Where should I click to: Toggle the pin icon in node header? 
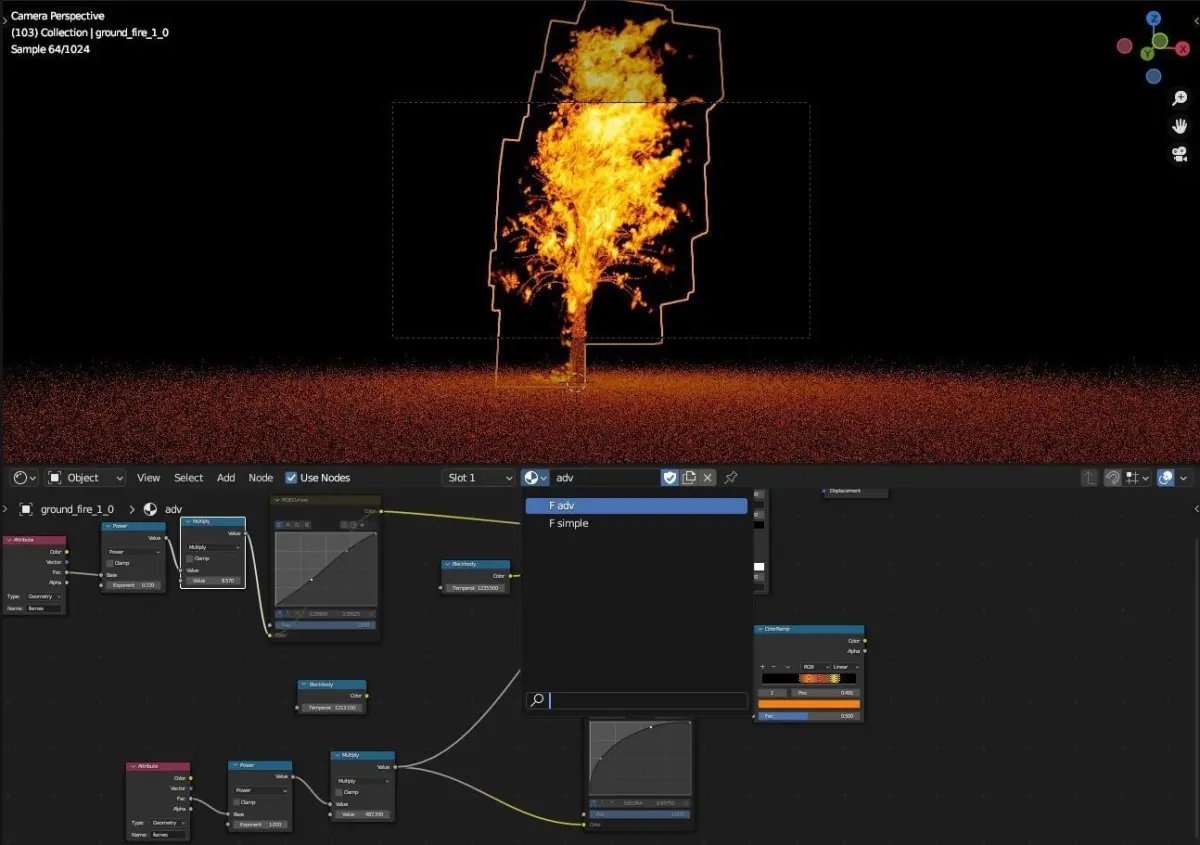731,478
